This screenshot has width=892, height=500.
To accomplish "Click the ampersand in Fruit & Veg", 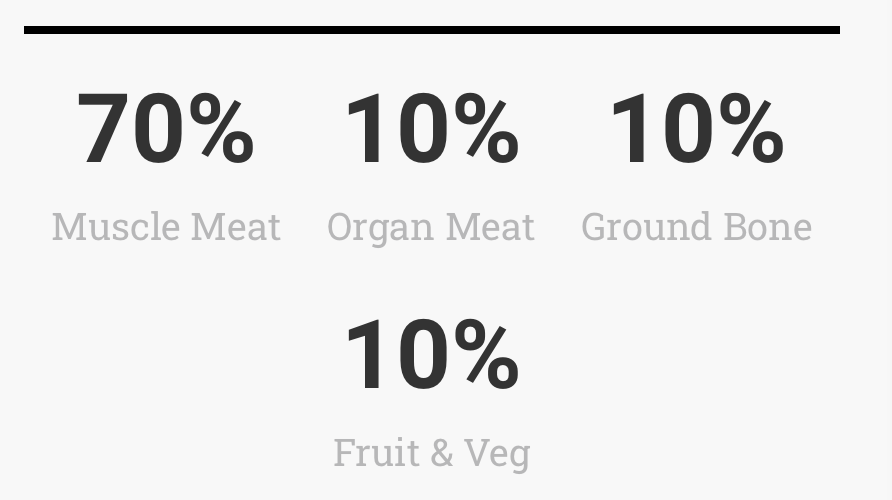I will click(x=442, y=453).
